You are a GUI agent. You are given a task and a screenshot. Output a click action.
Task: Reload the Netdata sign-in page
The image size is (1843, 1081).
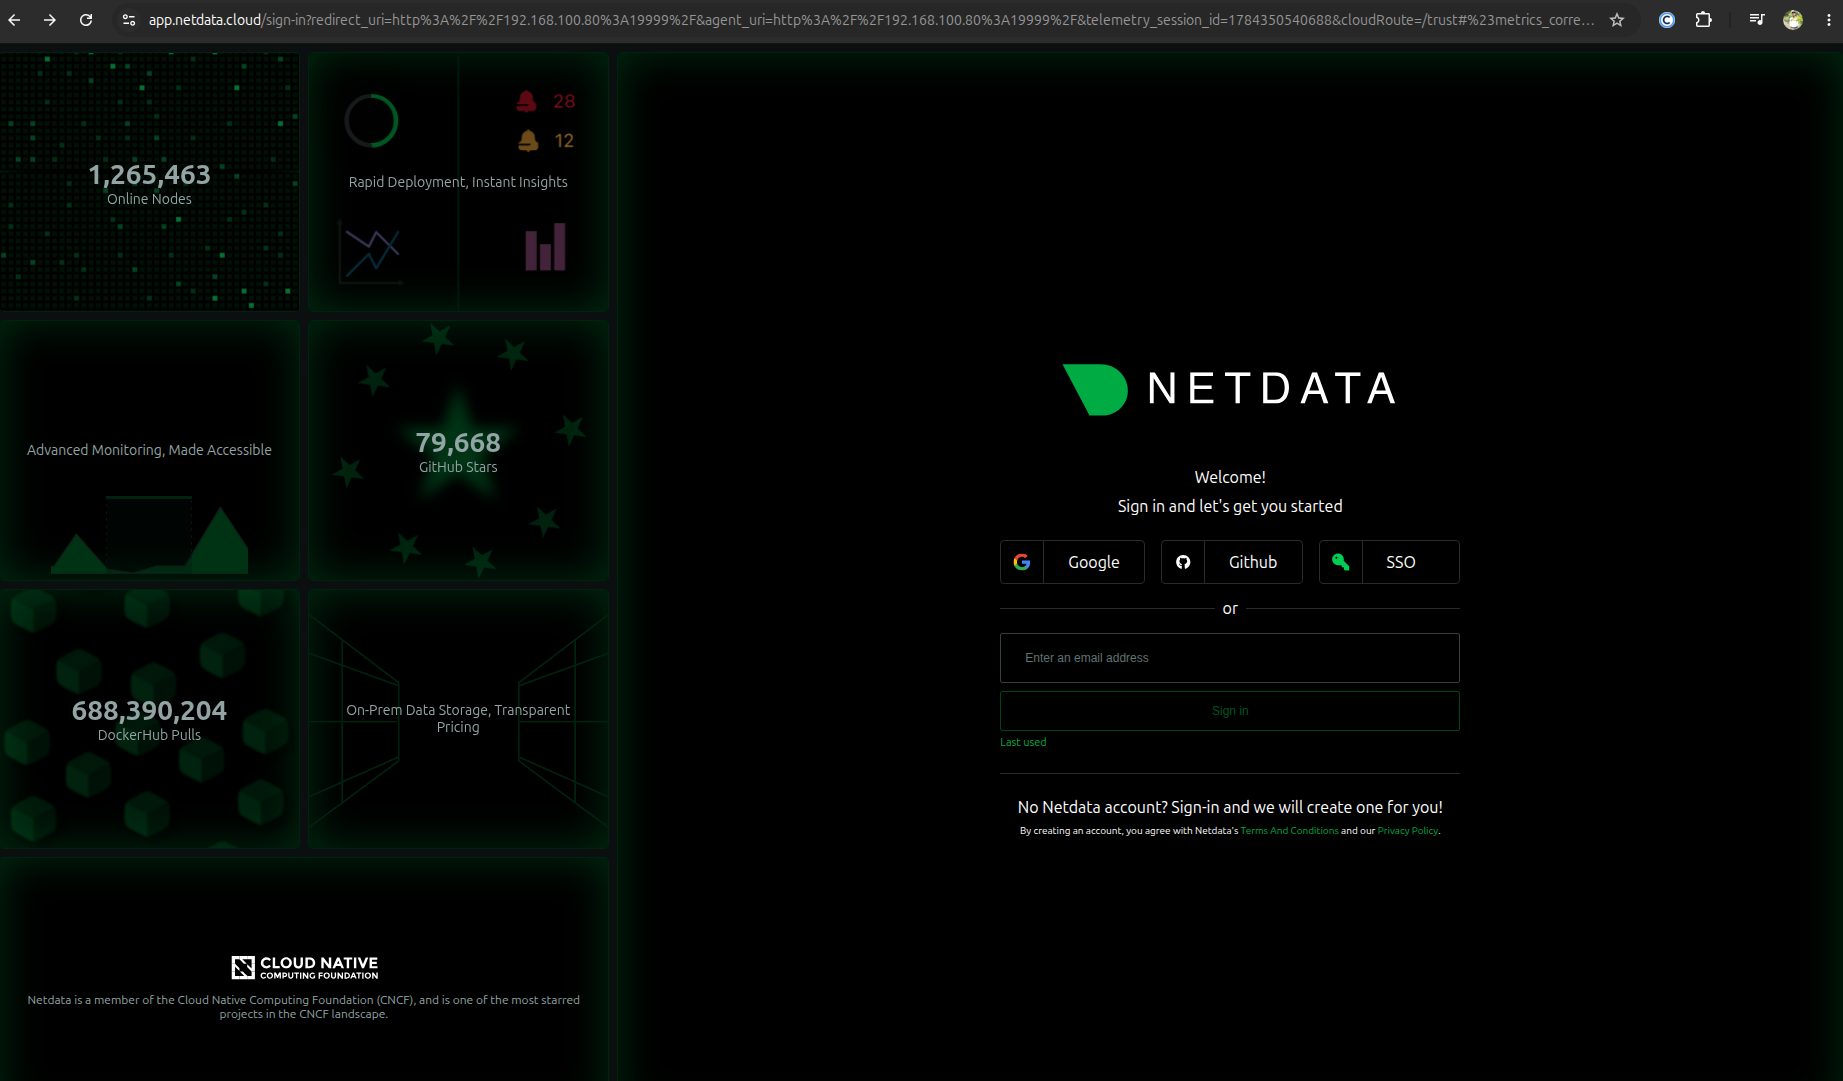point(86,20)
